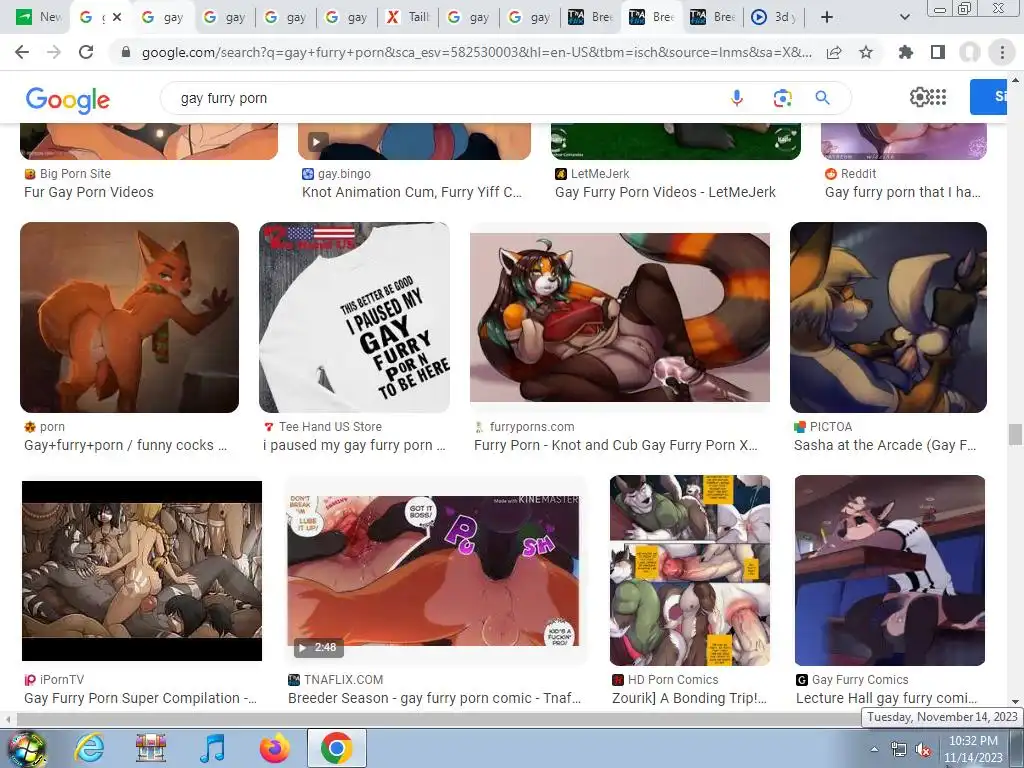This screenshot has width=1024, height=768.
Task: Open the Google apps grid
Action: pyautogui.click(x=938, y=97)
